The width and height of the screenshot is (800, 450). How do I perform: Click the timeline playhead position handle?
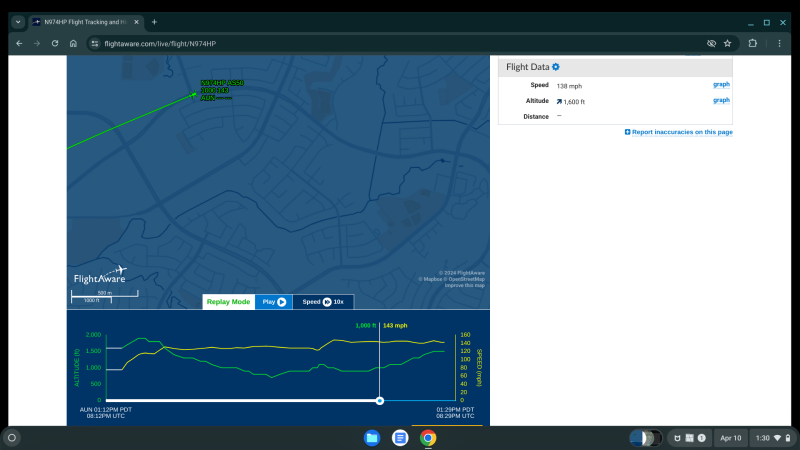(379, 400)
